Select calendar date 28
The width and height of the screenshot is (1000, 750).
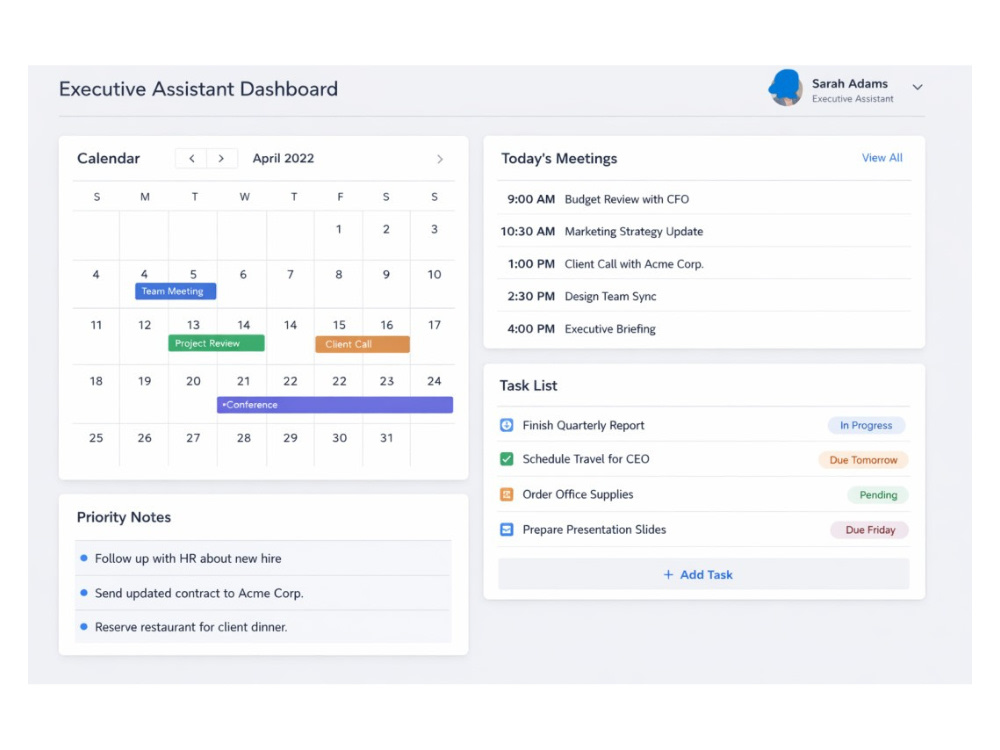[244, 438]
